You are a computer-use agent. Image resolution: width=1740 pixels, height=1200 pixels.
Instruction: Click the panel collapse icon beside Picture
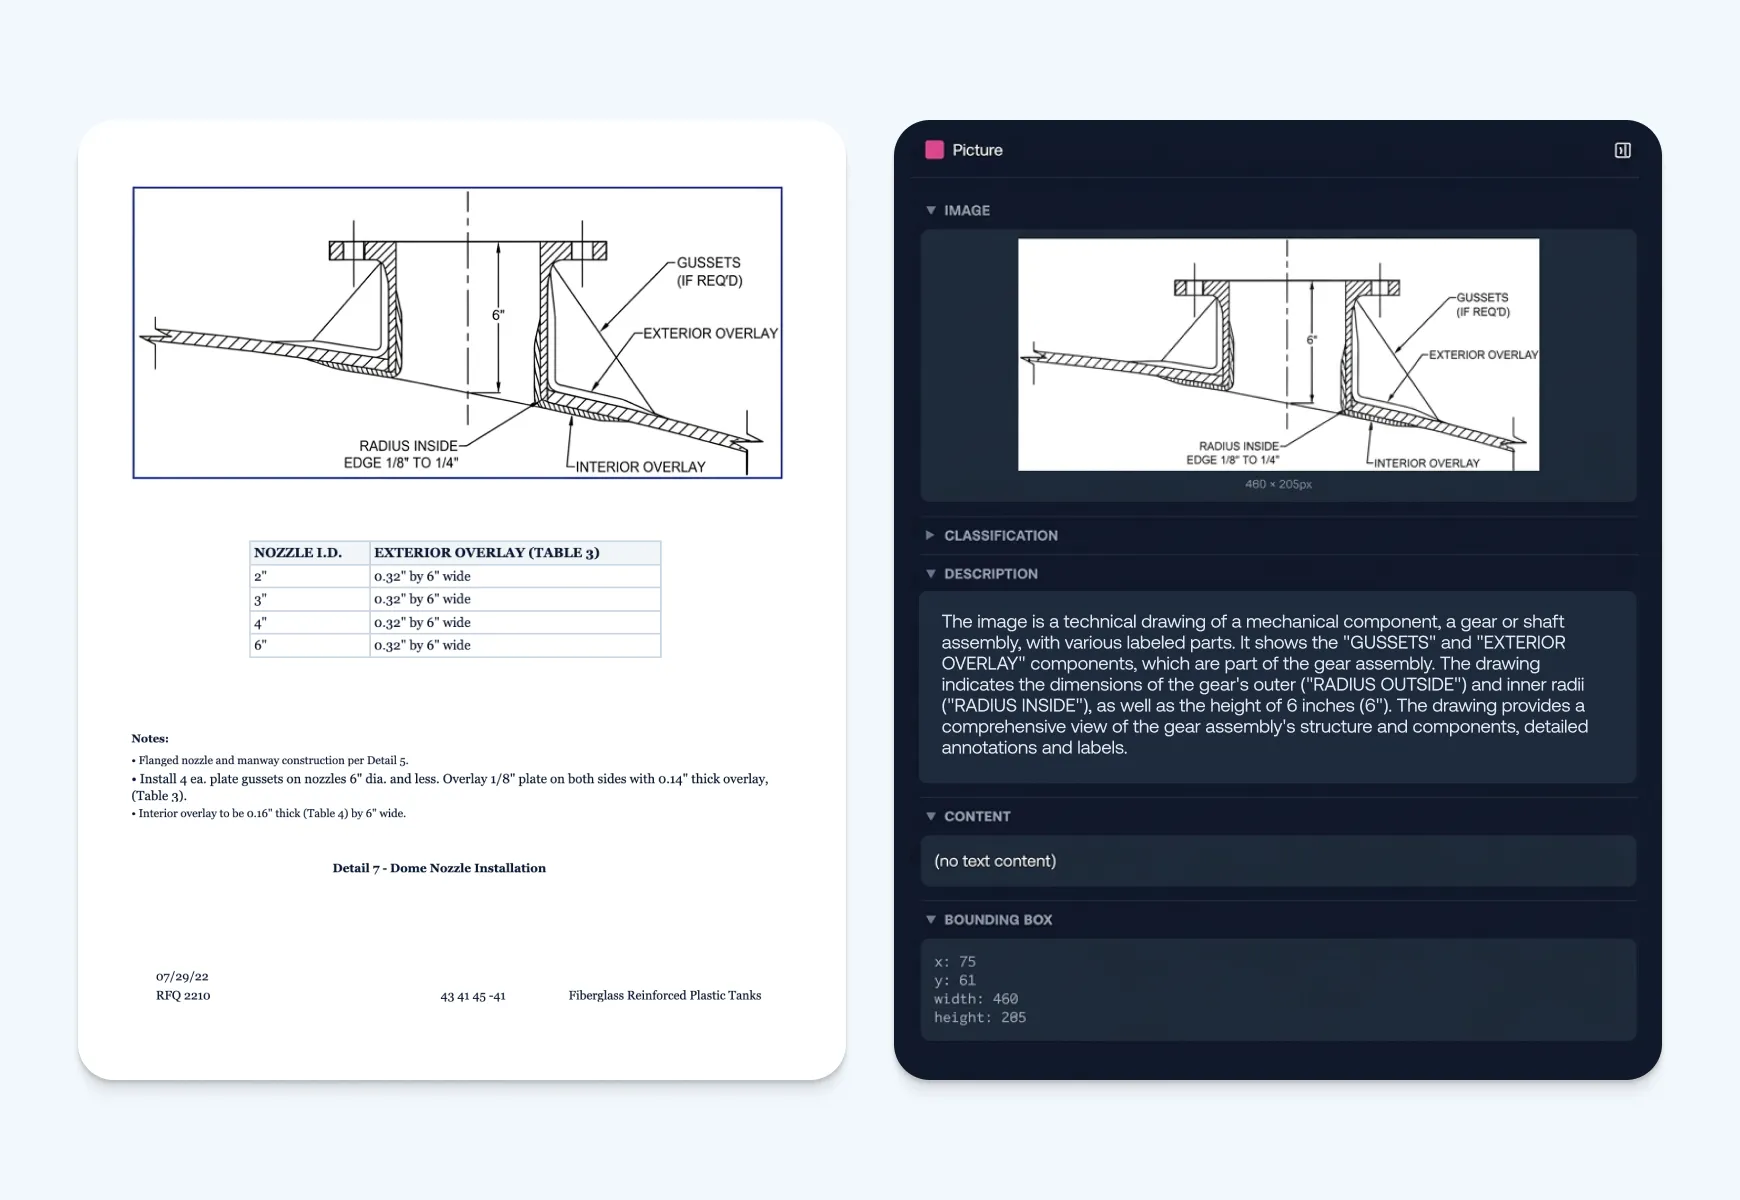[x=1622, y=150]
